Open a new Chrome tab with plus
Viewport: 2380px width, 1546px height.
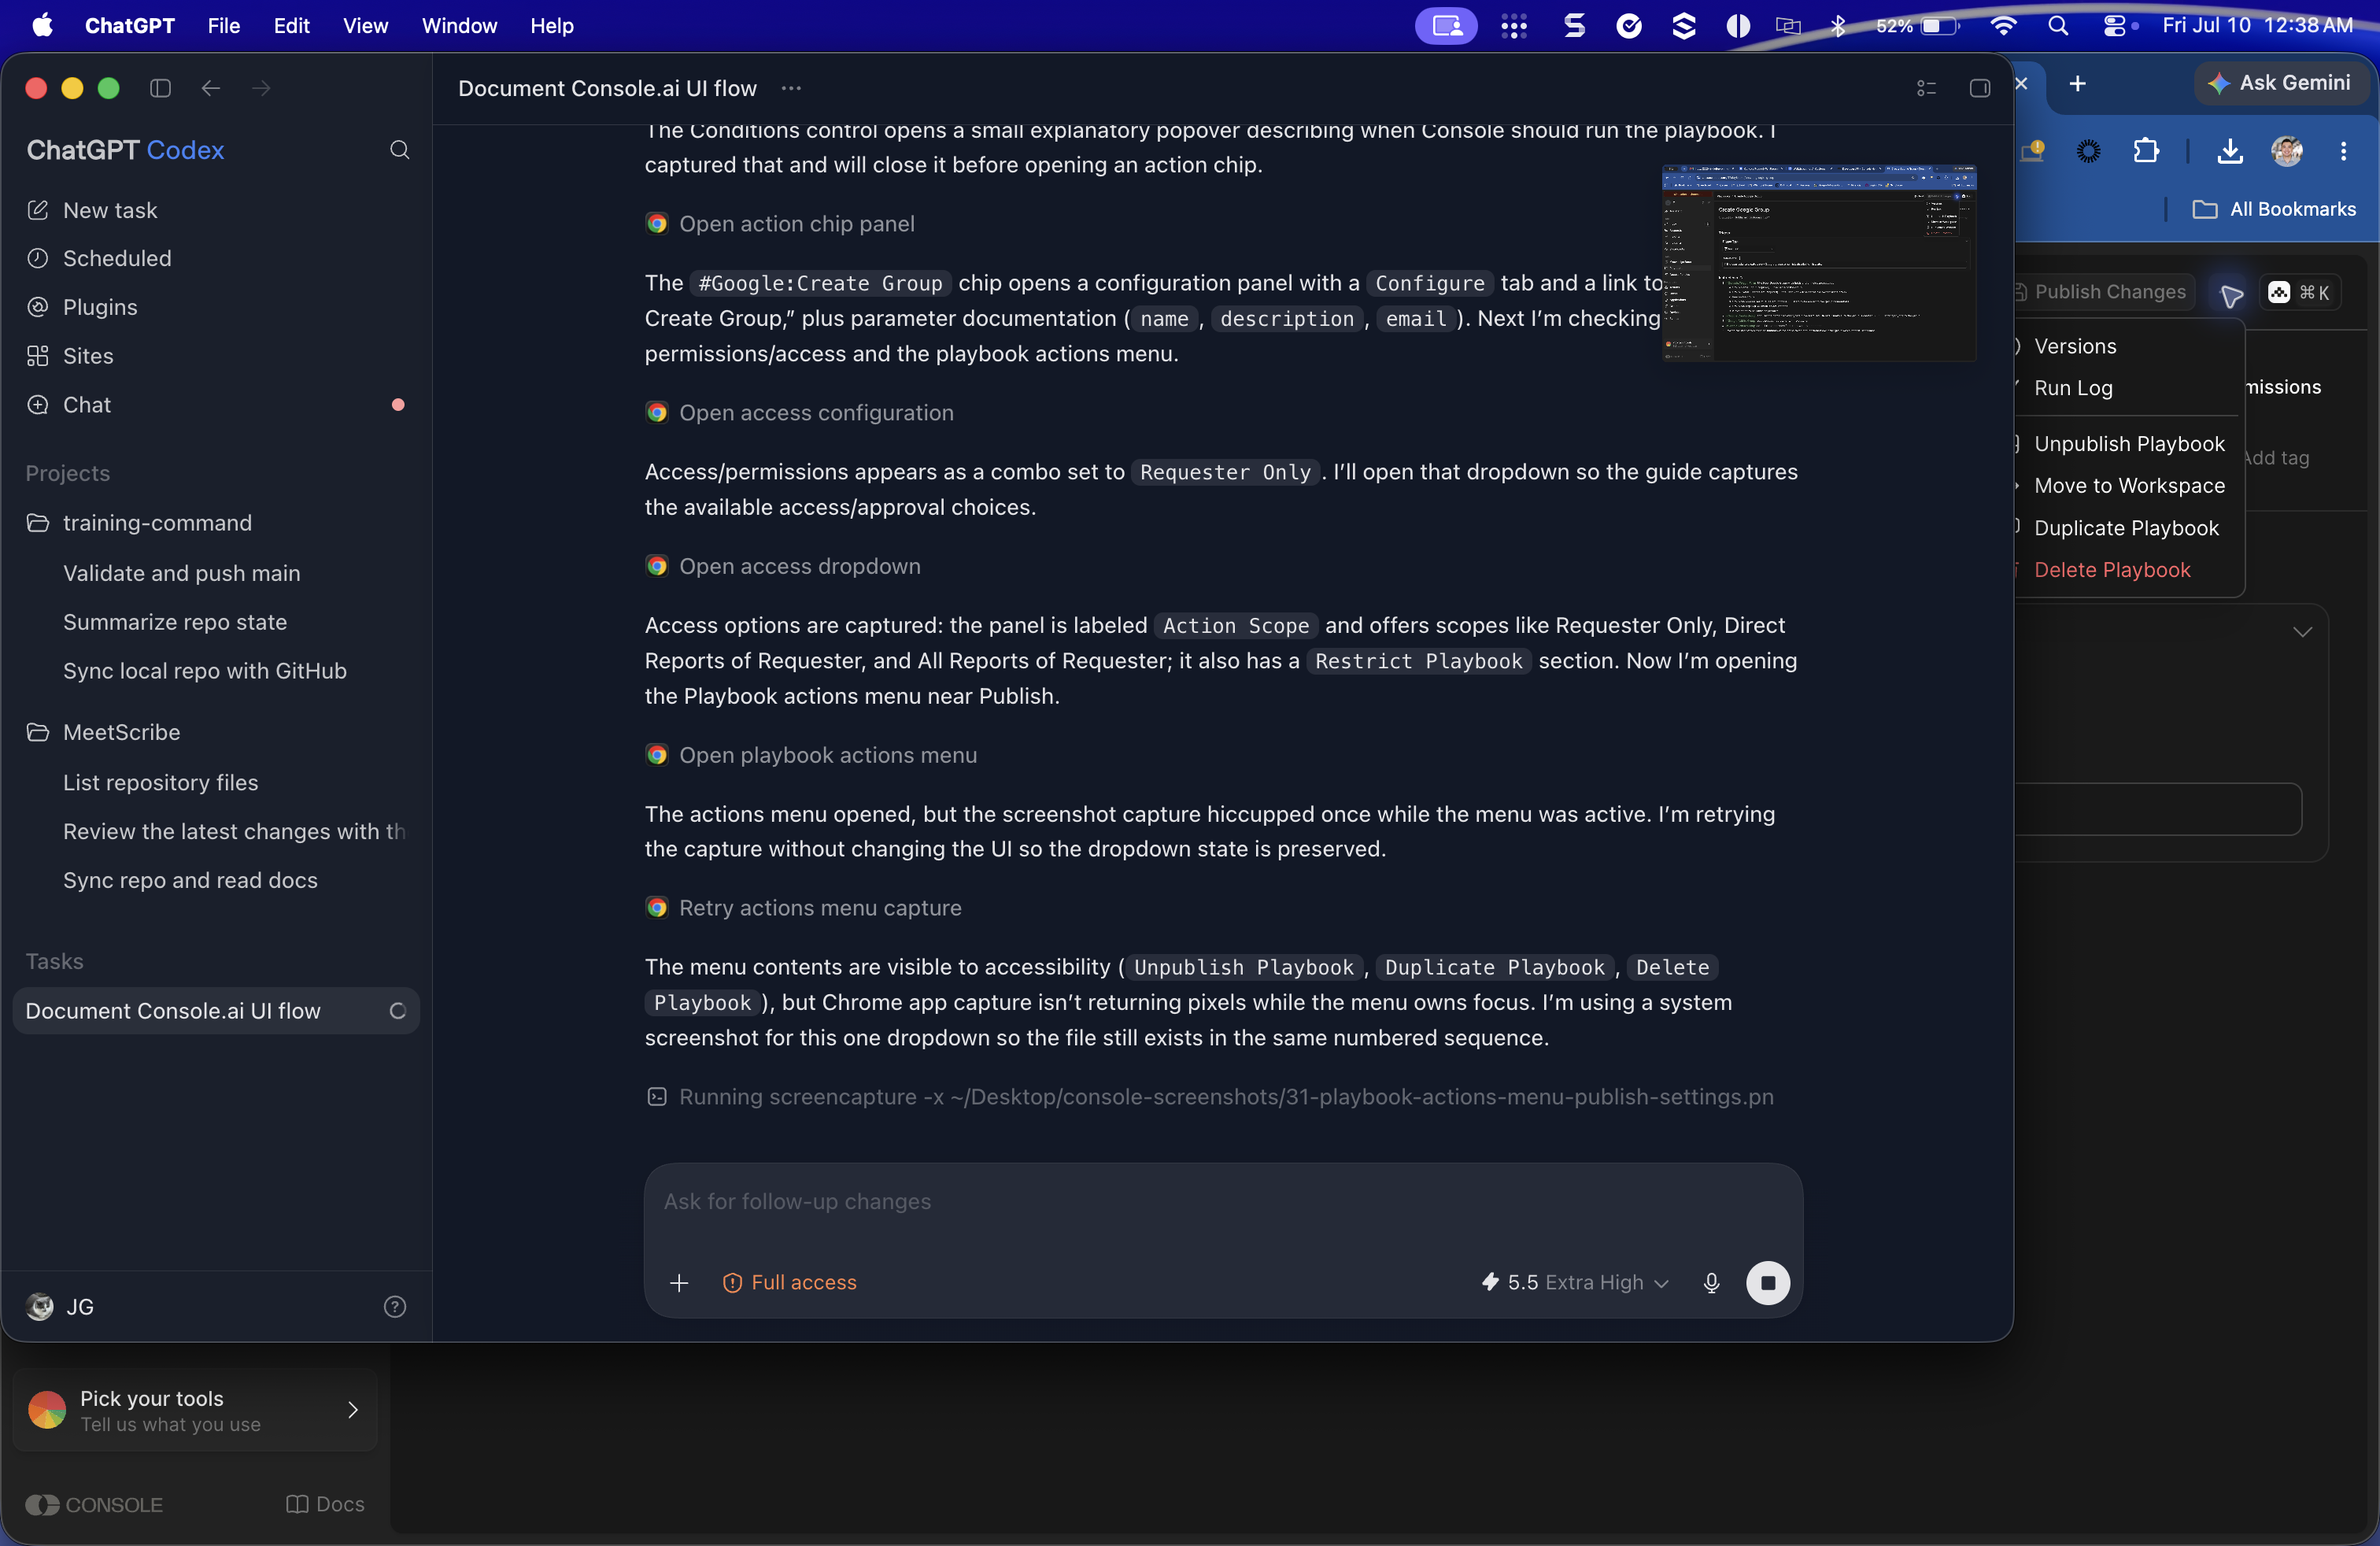click(x=2077, y=83)
